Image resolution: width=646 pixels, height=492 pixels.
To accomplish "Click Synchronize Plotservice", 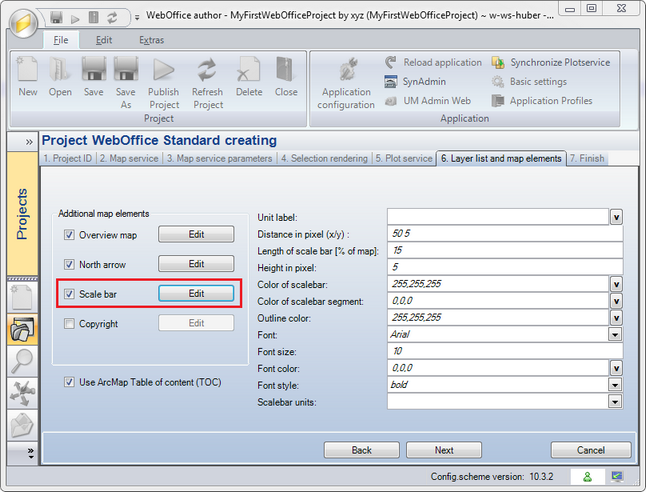I will pos(551,62).
